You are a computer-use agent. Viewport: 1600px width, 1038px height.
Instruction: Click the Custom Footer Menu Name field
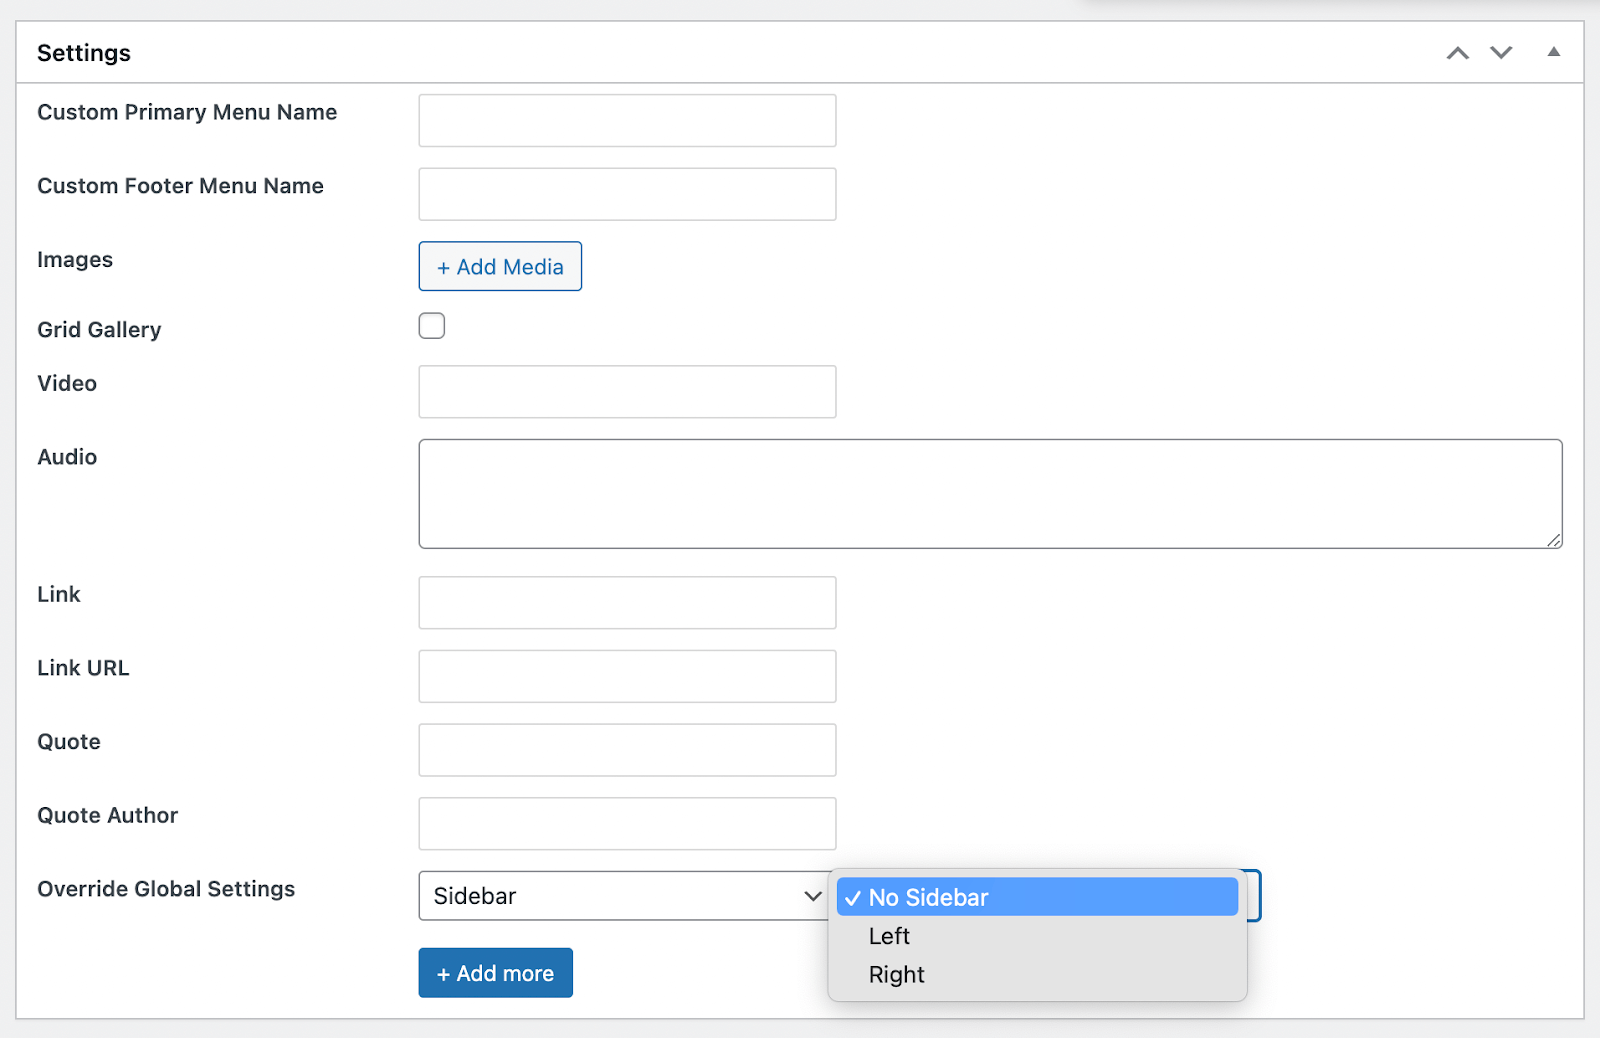click(627, 194)
